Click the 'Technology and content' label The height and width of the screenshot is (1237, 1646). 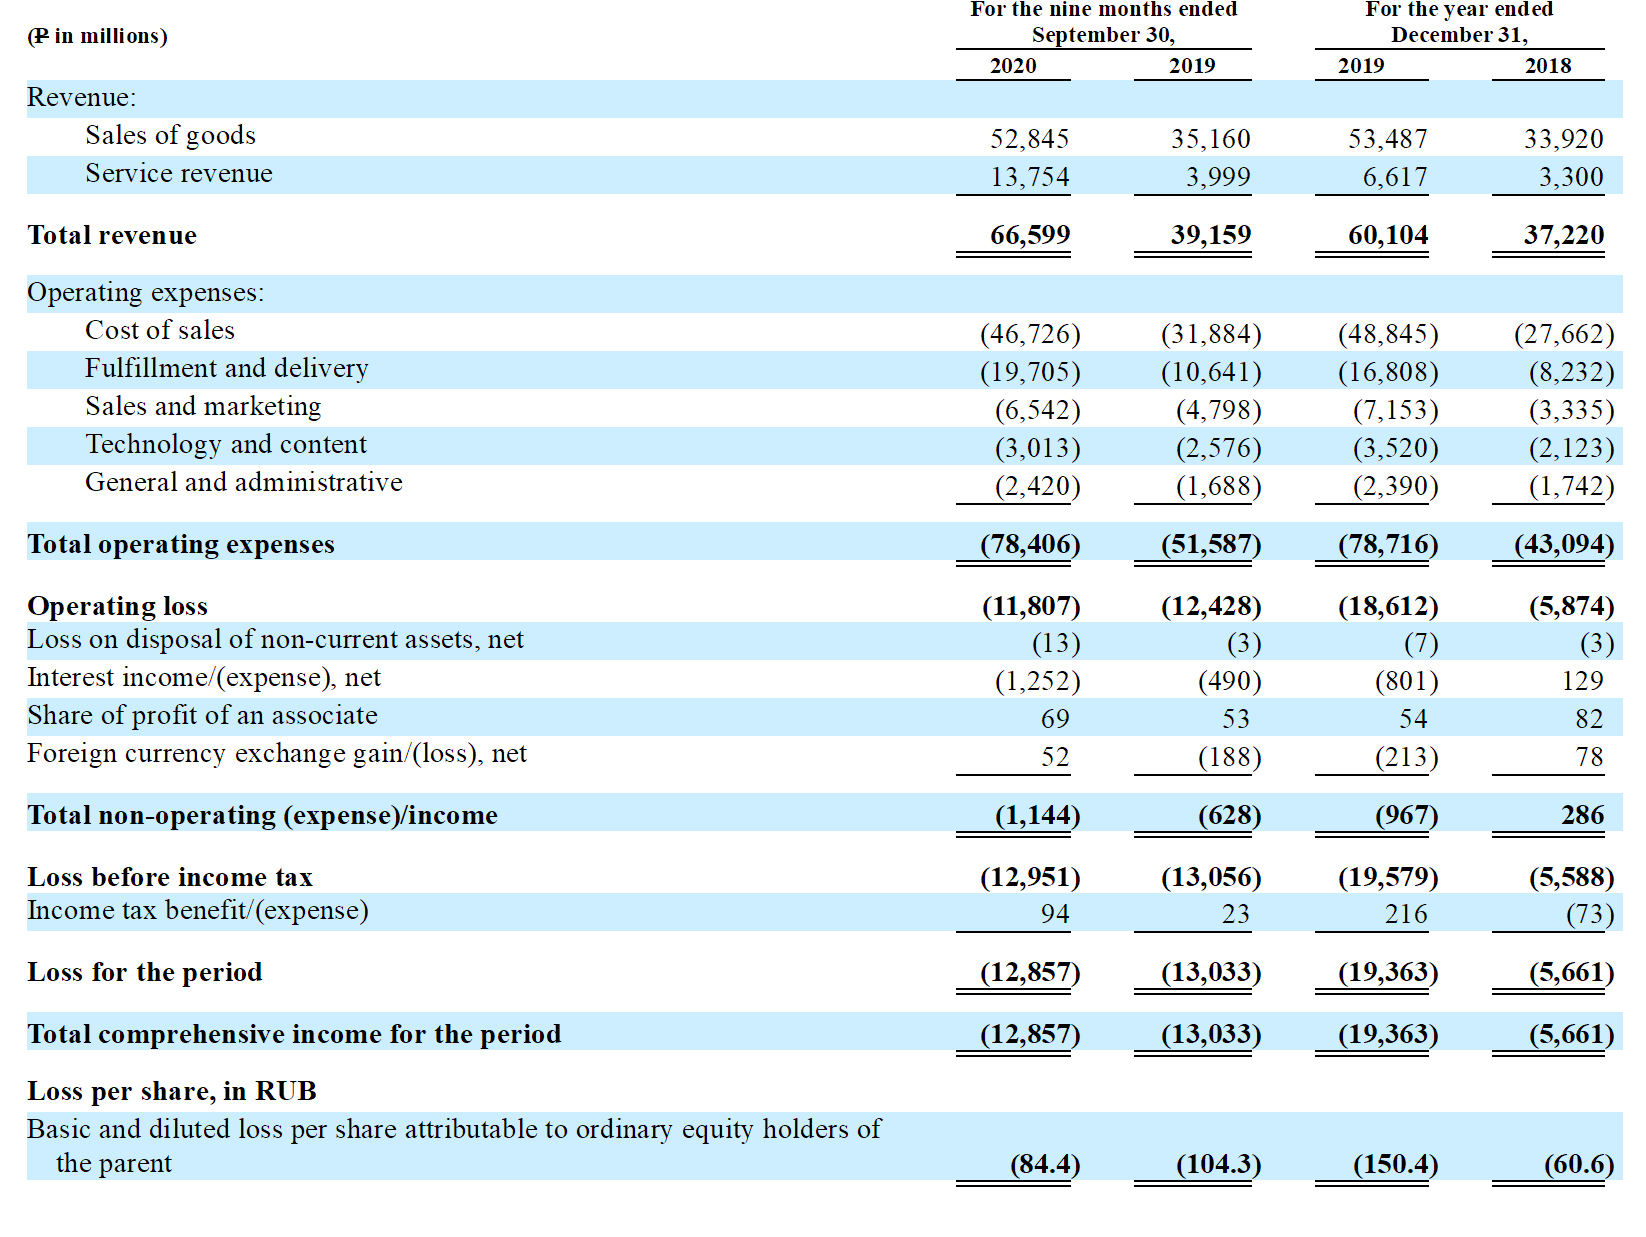click(x=226, y=445)
